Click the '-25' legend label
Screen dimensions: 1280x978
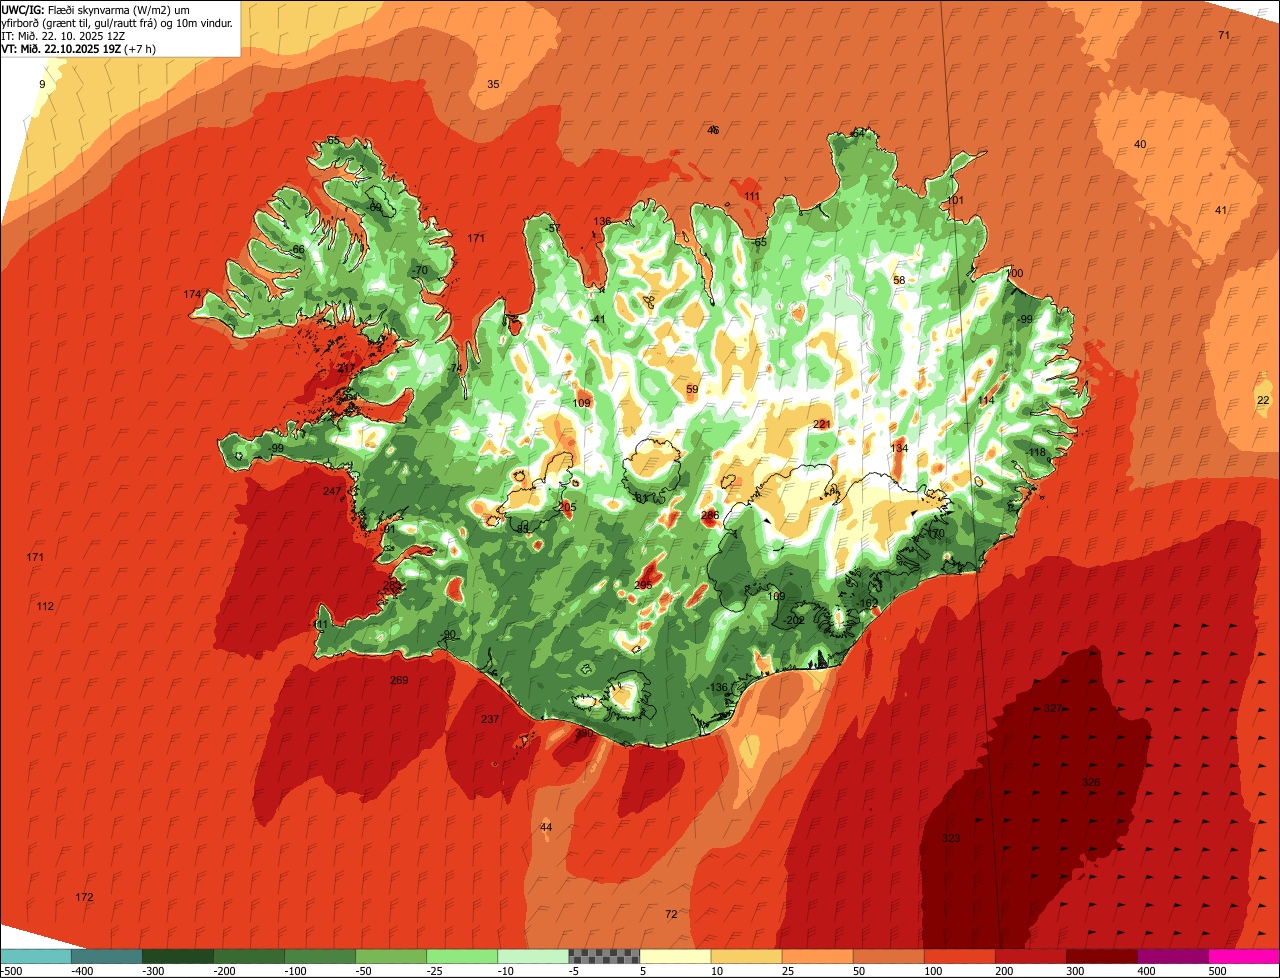(436, 970)
